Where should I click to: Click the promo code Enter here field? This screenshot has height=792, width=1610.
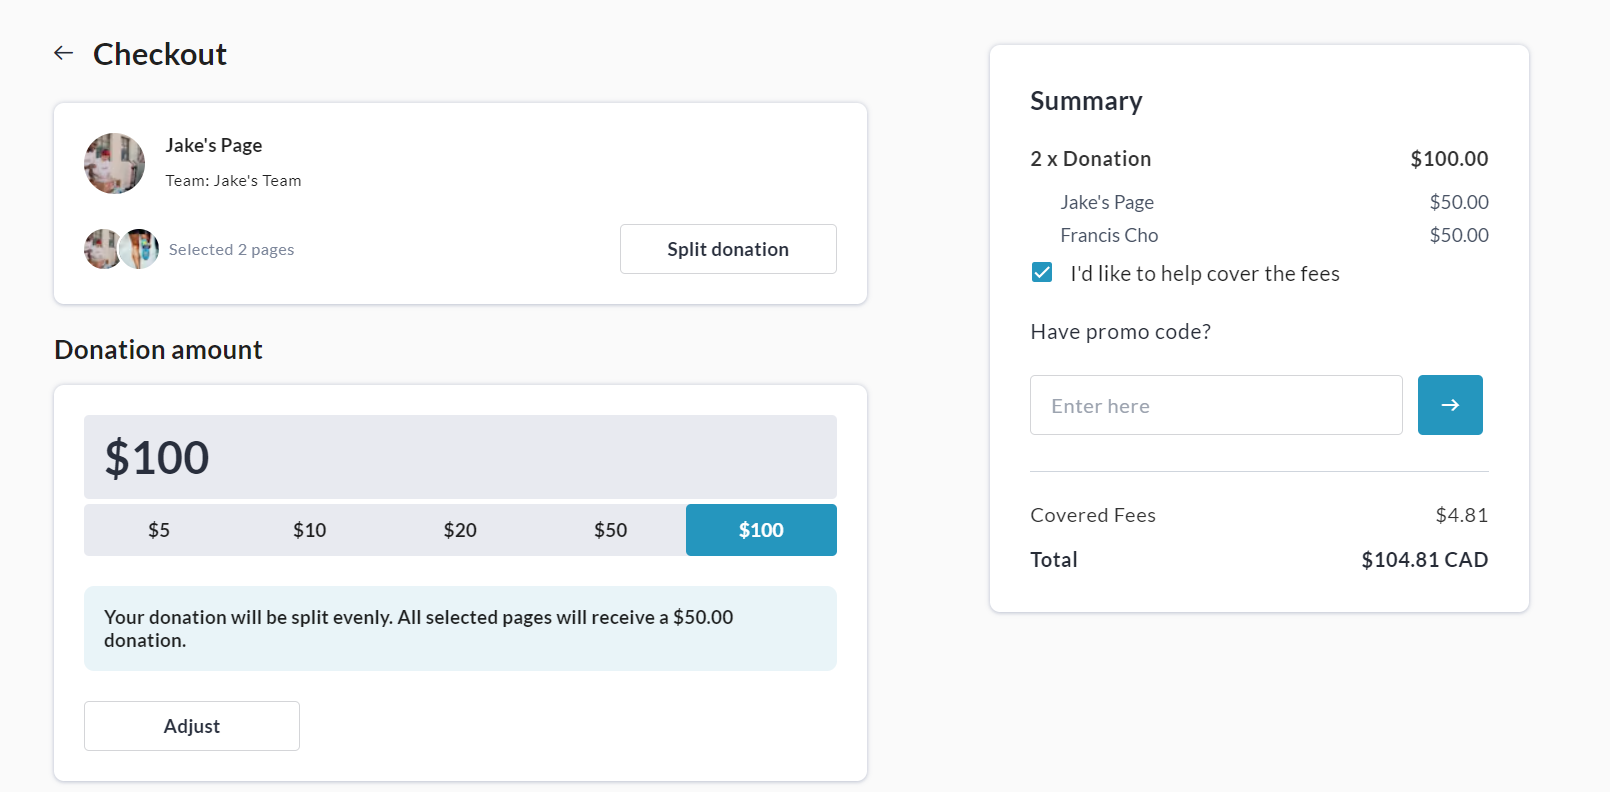(1215, 405)
